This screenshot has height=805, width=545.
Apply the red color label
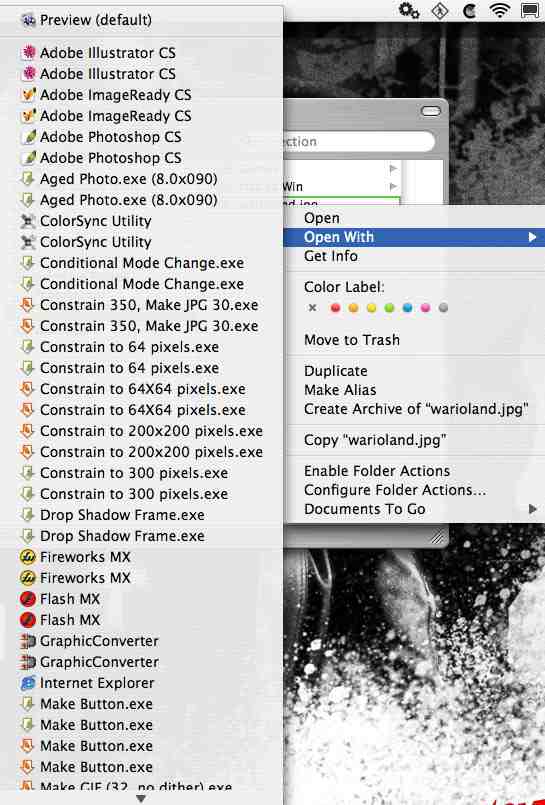336,308
